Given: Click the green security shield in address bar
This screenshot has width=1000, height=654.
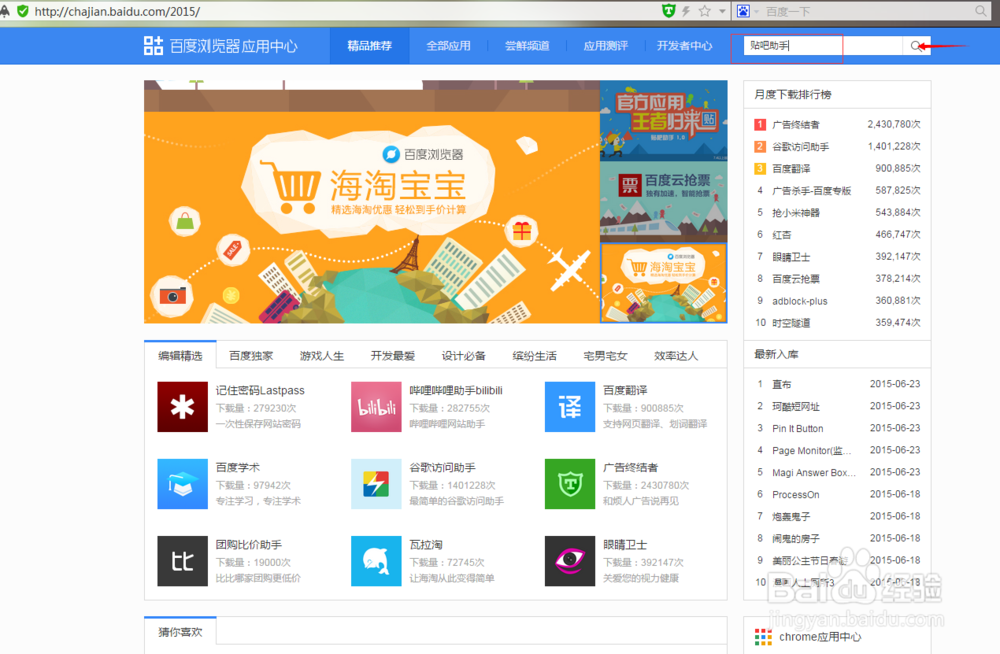Looking at the screenshot, I should click(x=23, y=11).
